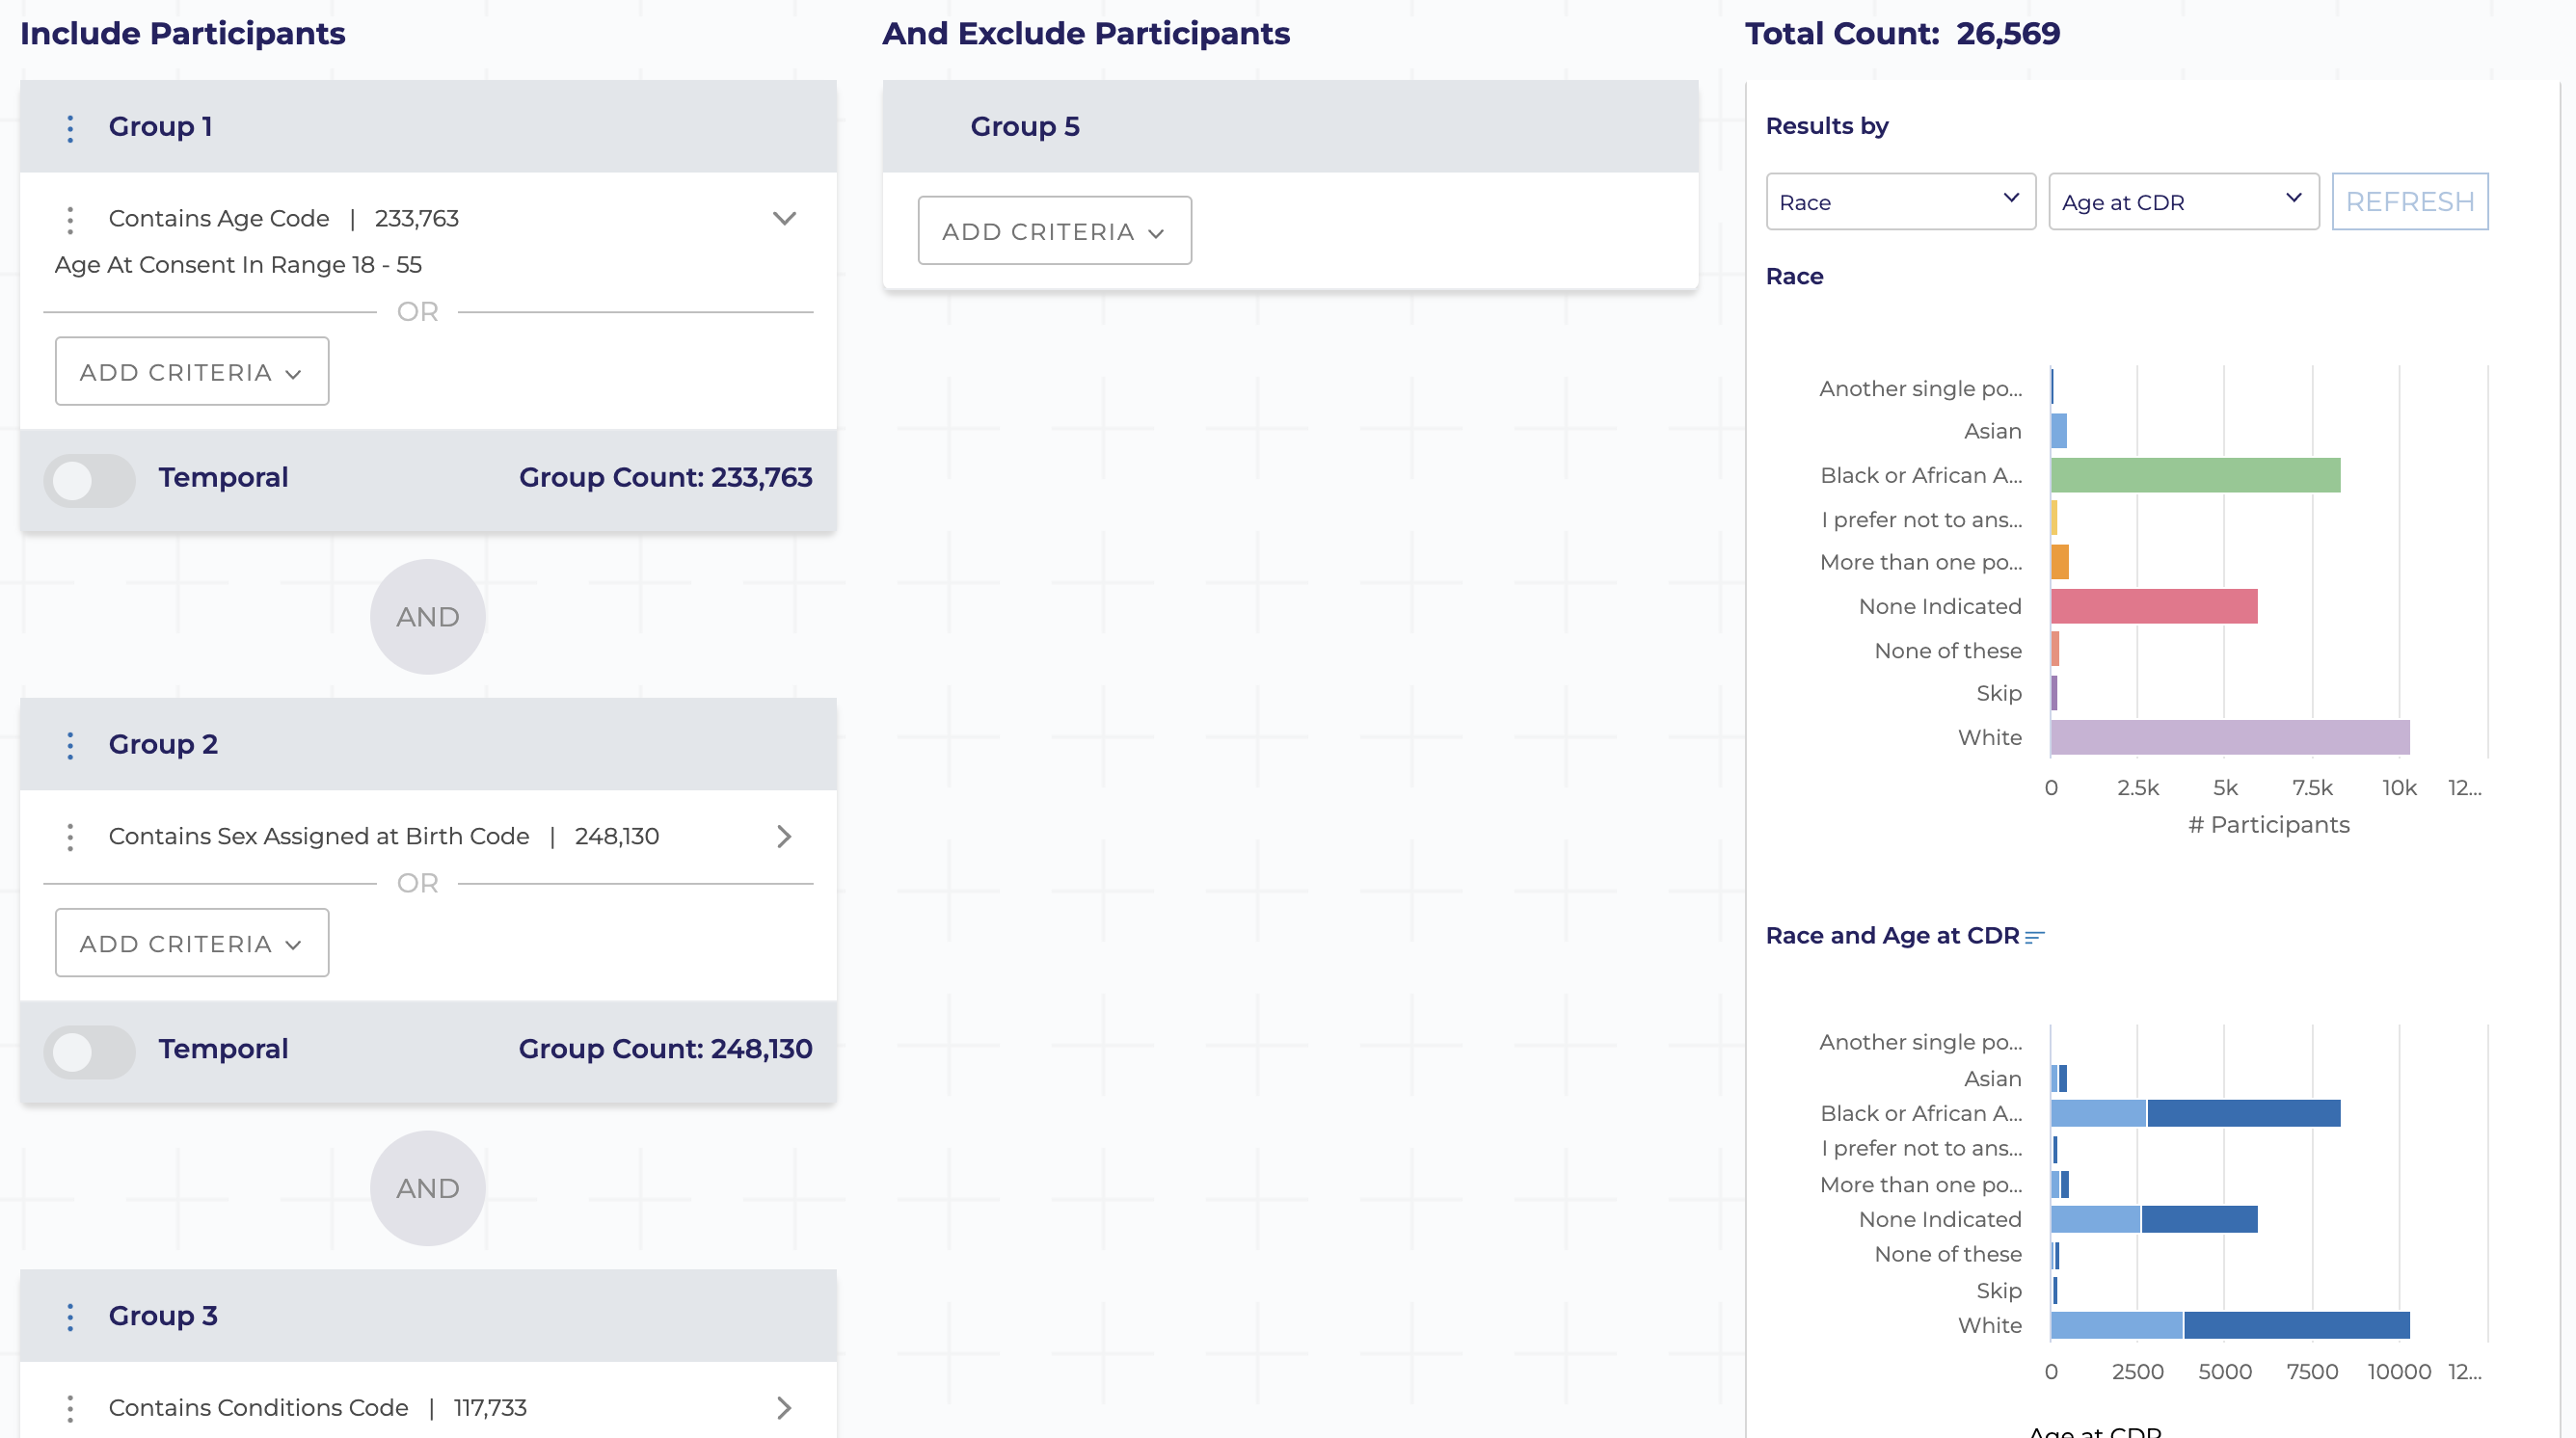Open Conditions Code criteria options menu
The image size is (2576, 1438).
click(70, 1409)
